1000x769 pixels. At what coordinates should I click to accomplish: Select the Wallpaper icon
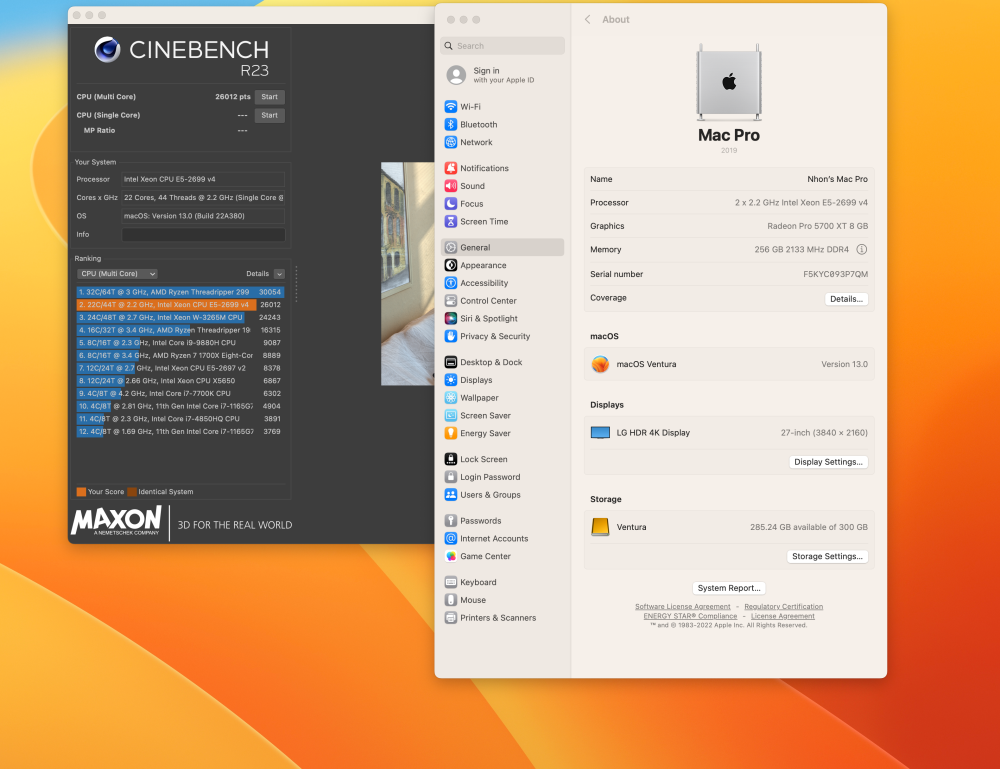point(450,398)
